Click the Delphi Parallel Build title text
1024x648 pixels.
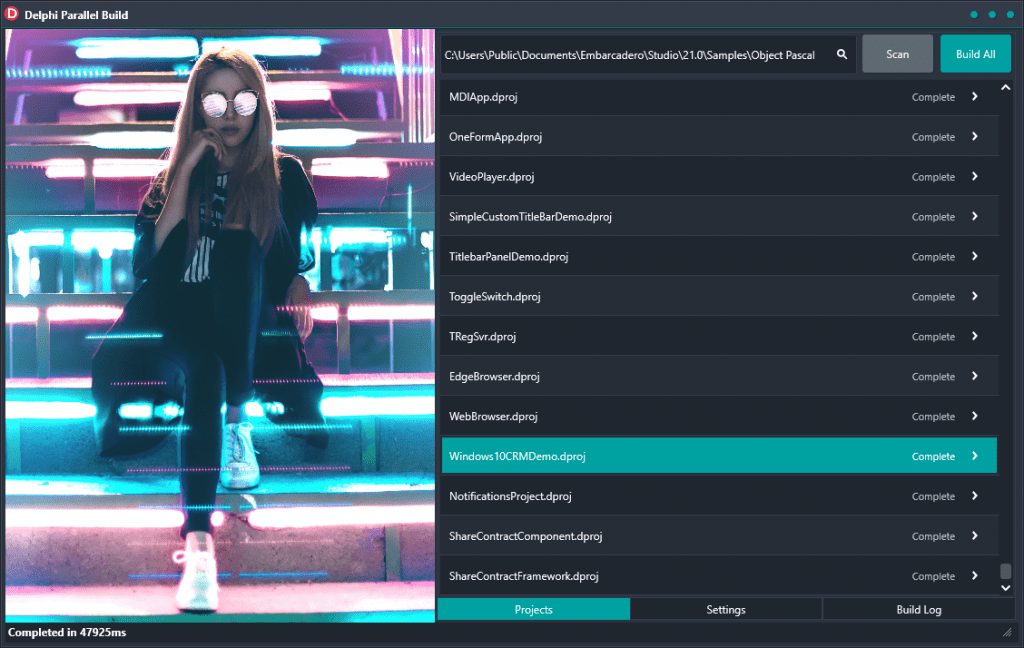[x=76, y=14]
